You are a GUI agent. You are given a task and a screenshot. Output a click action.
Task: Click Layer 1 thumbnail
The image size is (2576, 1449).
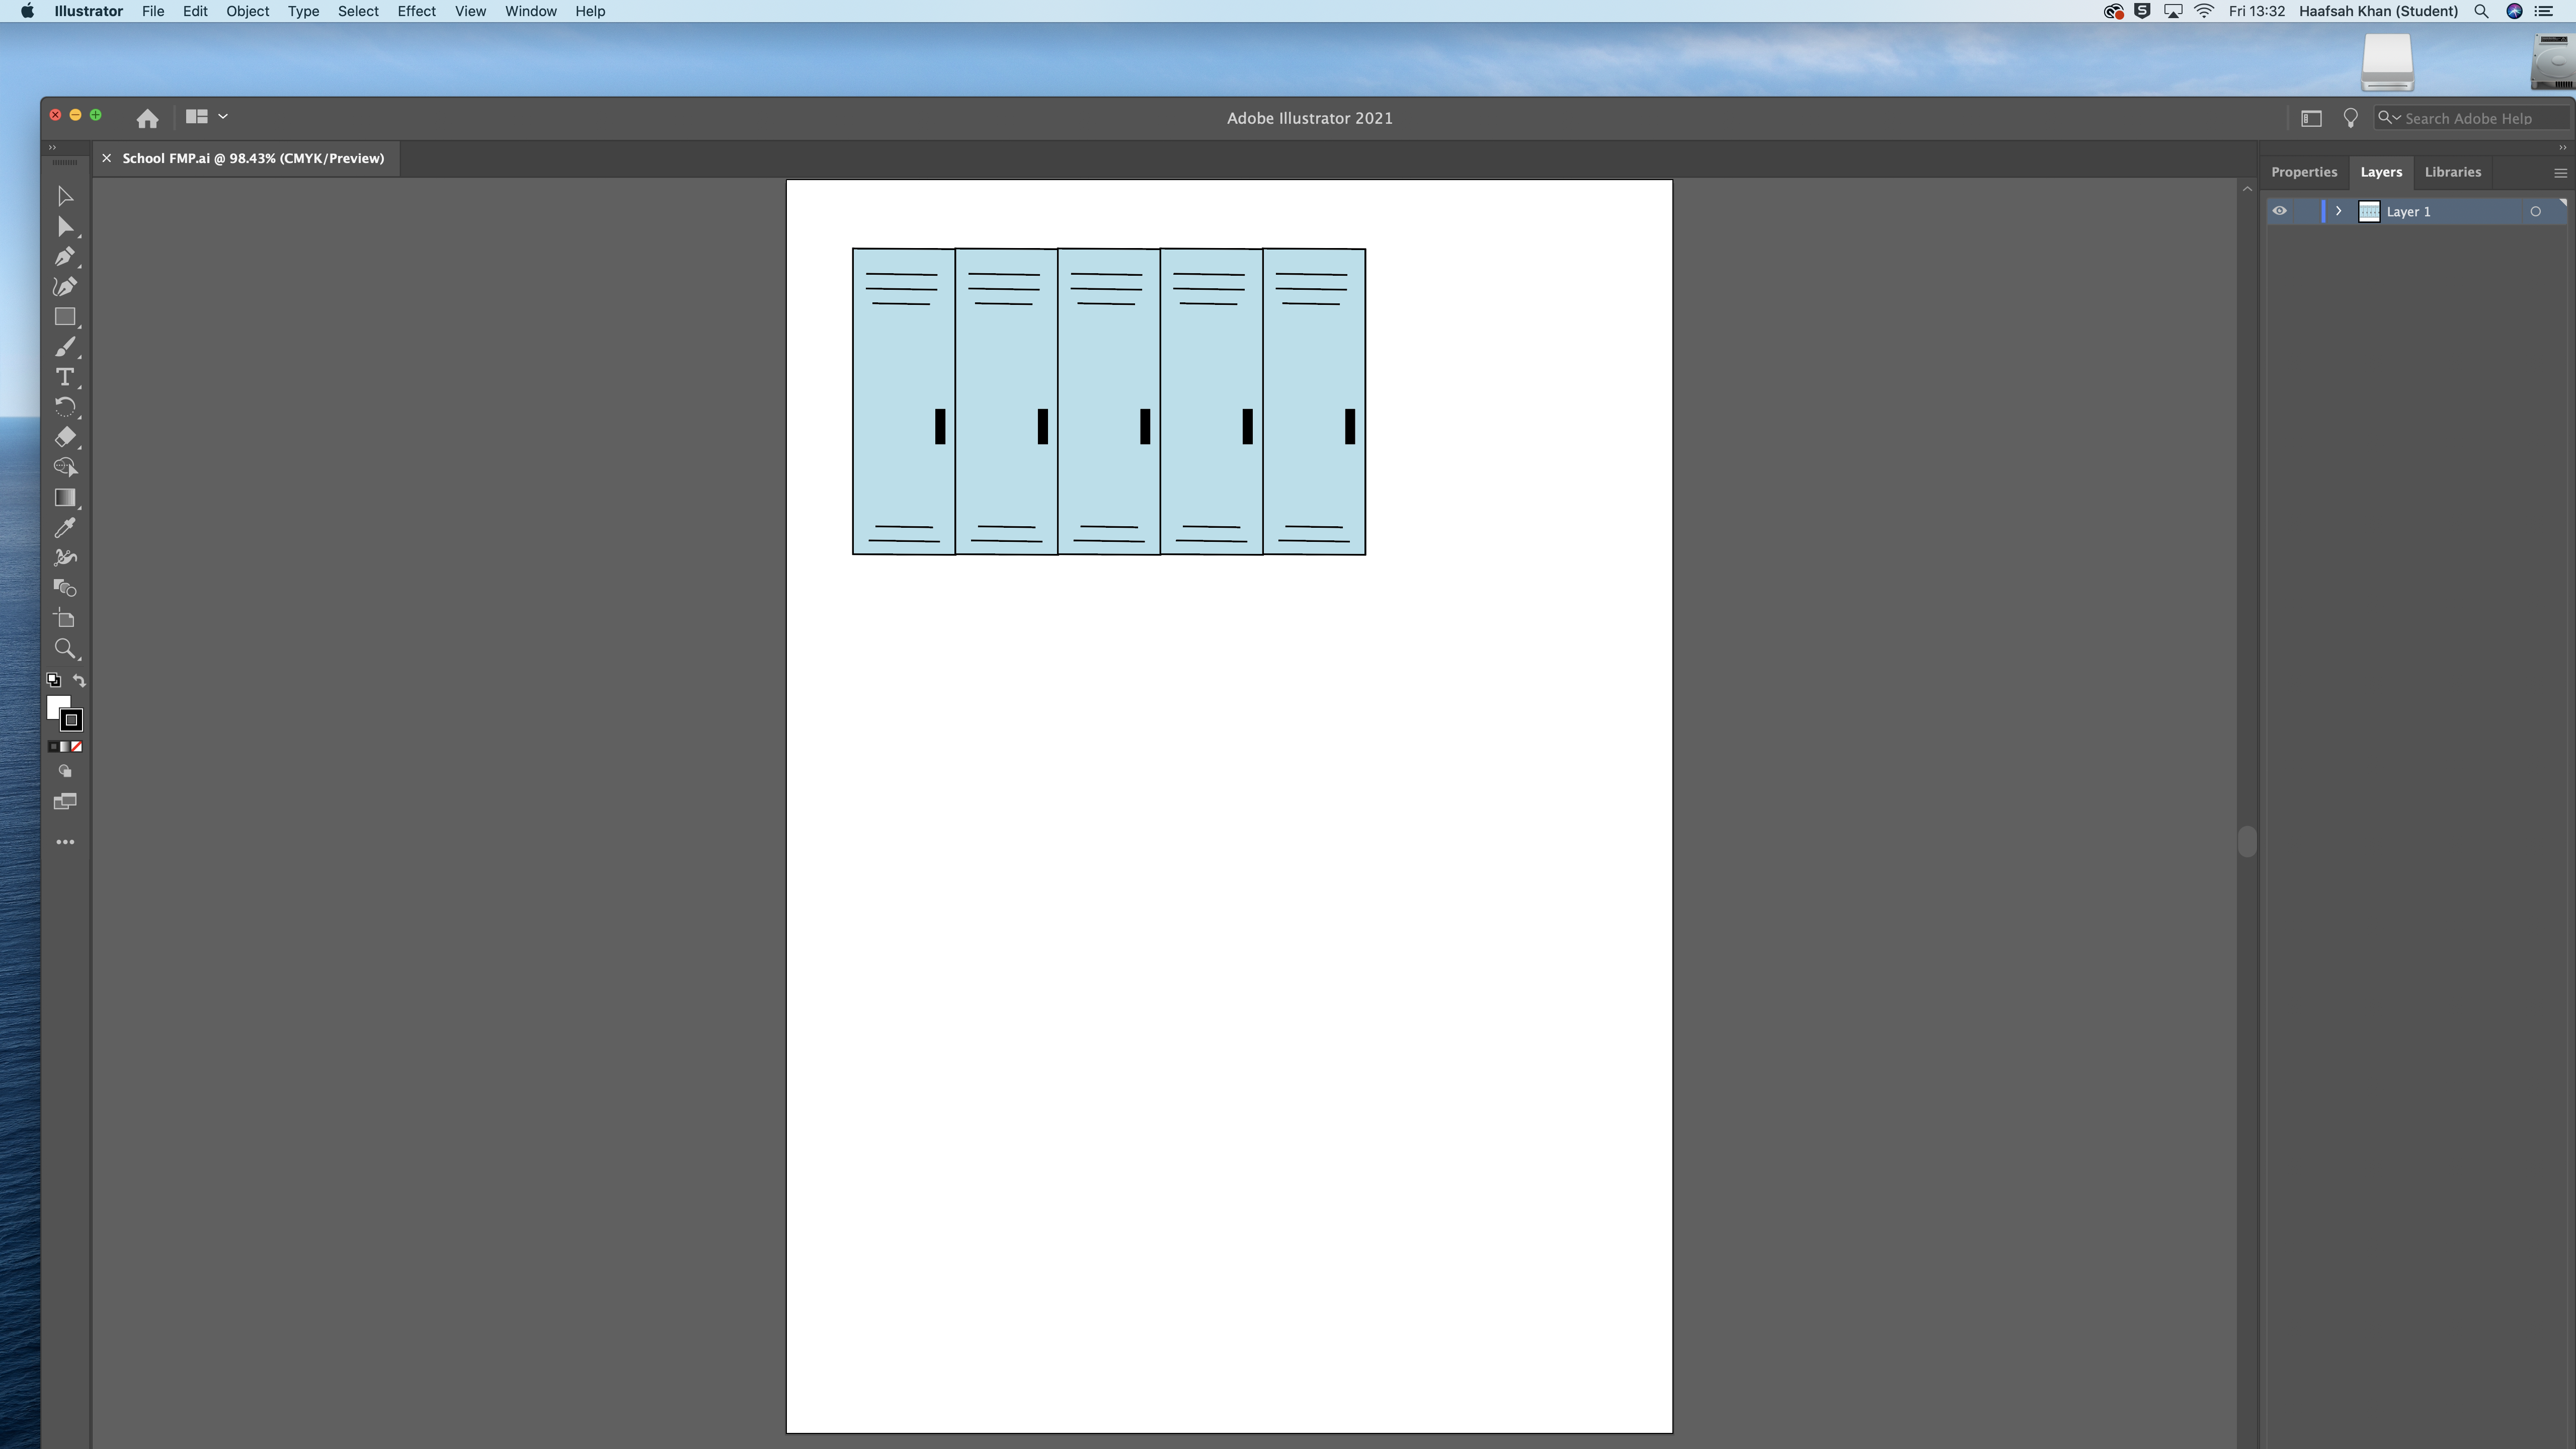[x=2369, y=211]
